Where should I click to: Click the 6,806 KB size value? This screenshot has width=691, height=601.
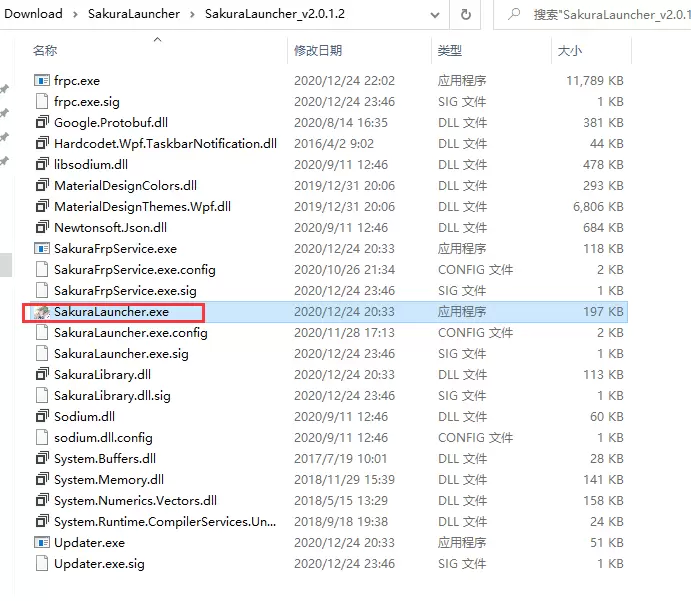click(x=598, y=207)
